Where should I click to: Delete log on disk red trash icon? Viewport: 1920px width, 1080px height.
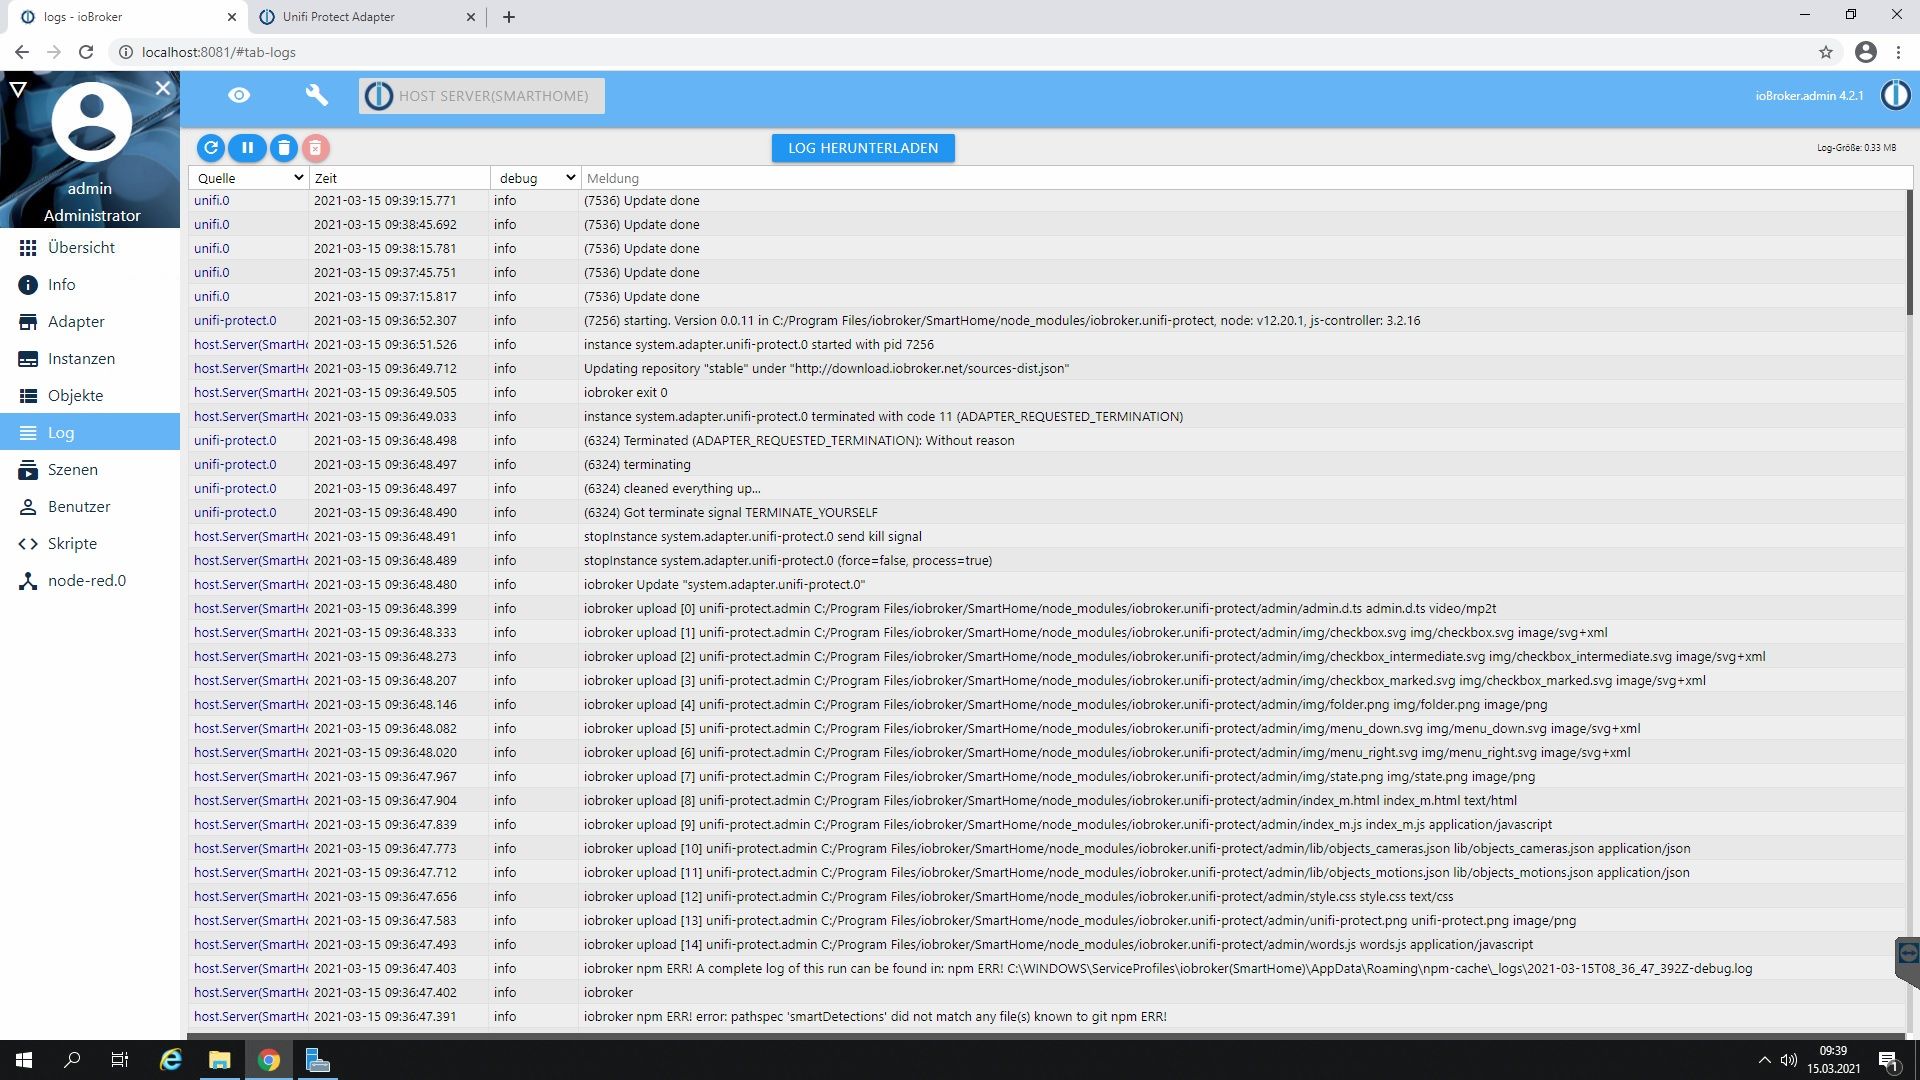tap(315, 148)
